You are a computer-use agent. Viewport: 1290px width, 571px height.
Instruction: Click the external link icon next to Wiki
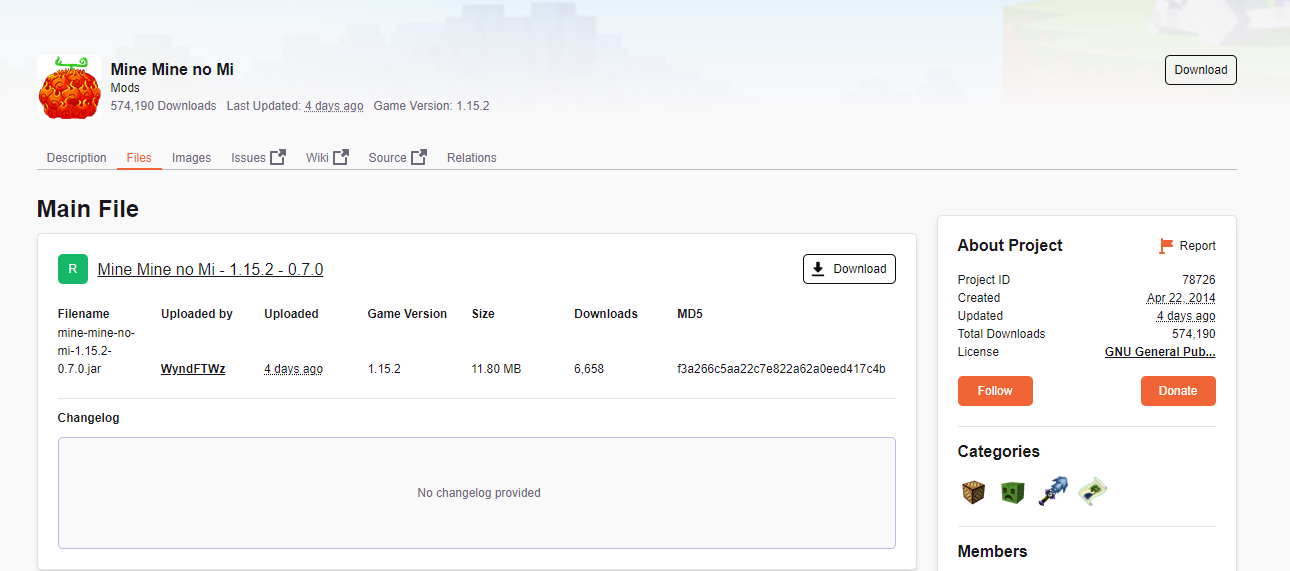pyautogui.click(x=341, y=157)
